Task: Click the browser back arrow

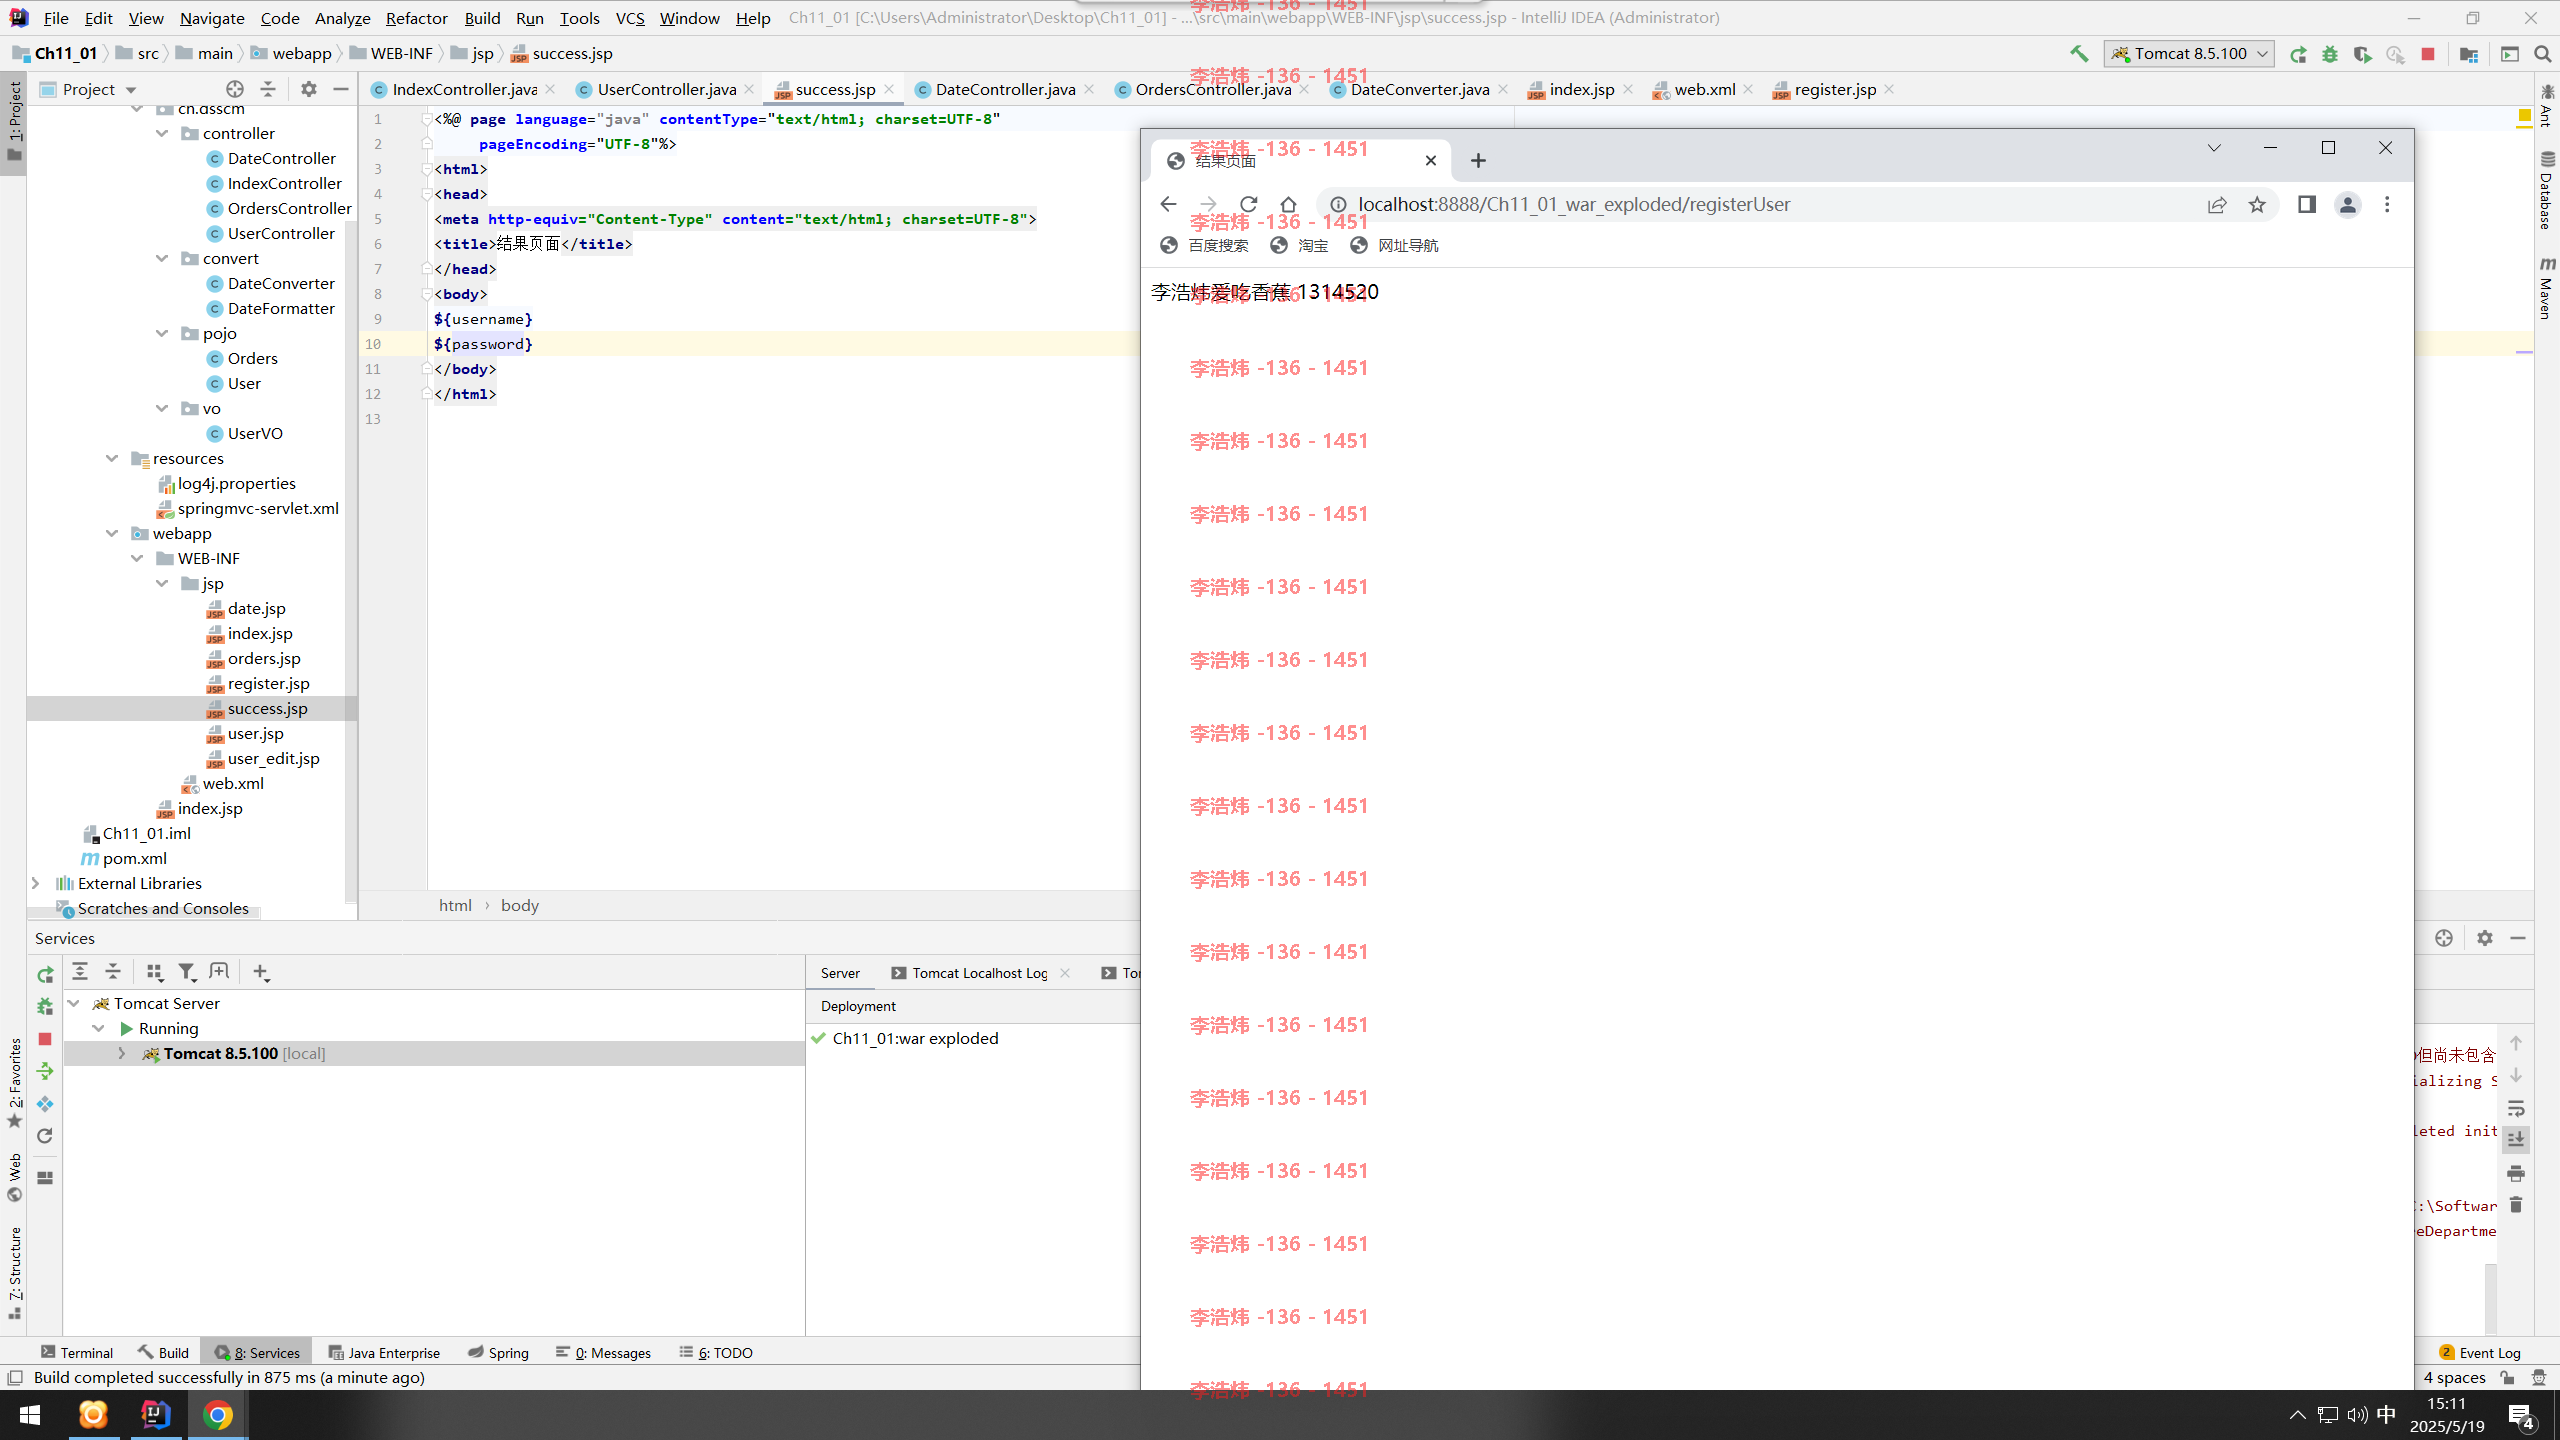Action: click(x=1168, y=204)
